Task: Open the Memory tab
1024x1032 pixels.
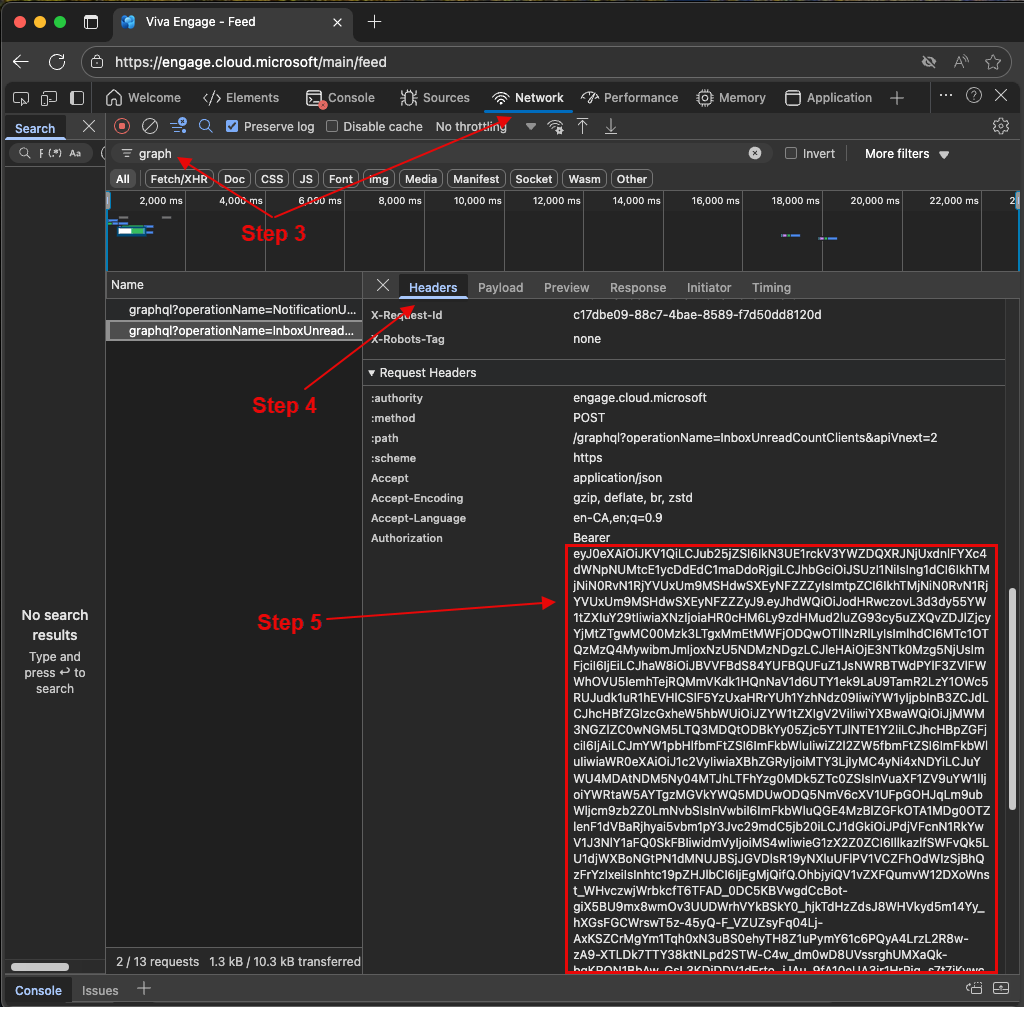Action: (x=731, y=98)
